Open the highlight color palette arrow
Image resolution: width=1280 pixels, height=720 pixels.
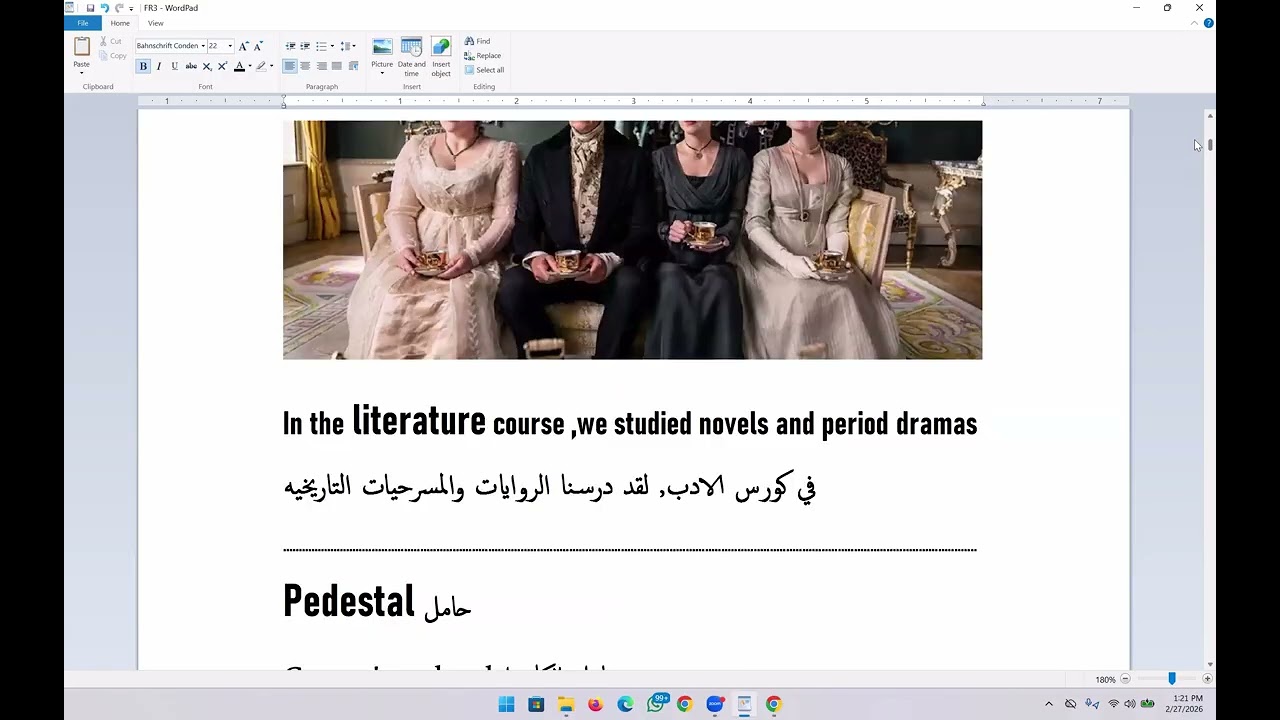pyautogui.click(x=271, y=66)
